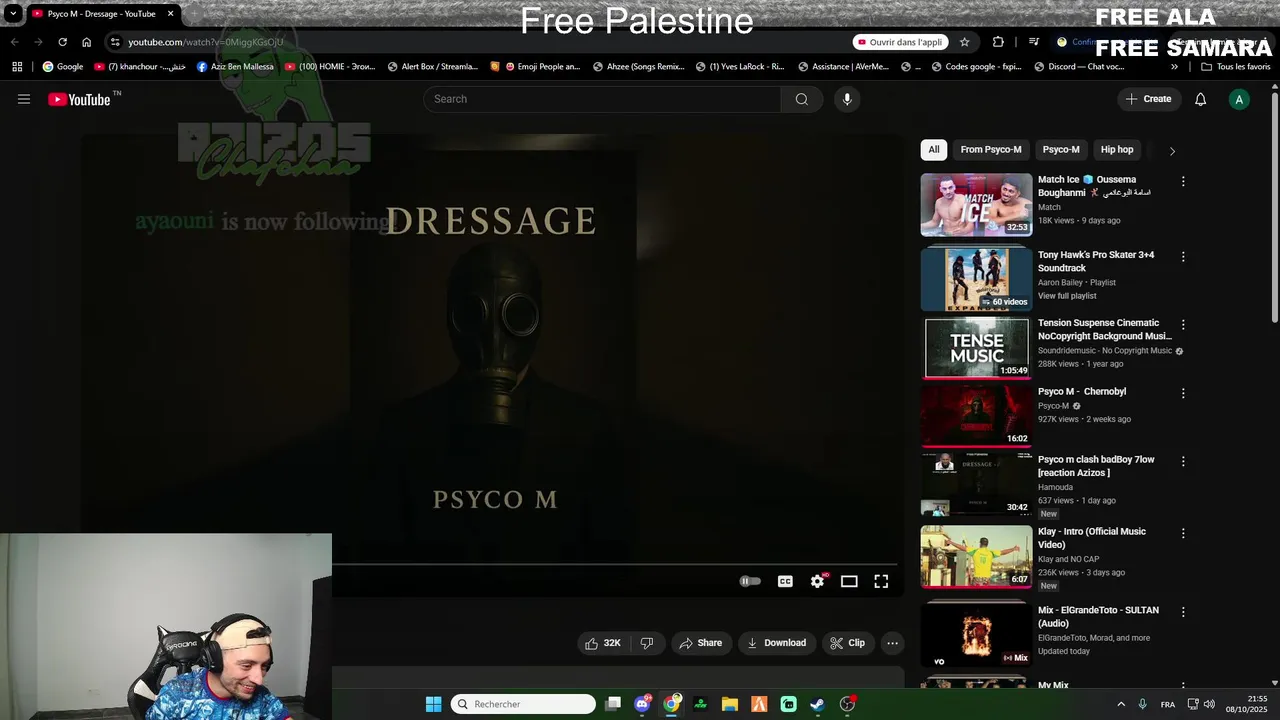Open options for ElGrandeToto SULTAN mix
Viewport: 1280px width, 720px height.
coord(1183,612)
